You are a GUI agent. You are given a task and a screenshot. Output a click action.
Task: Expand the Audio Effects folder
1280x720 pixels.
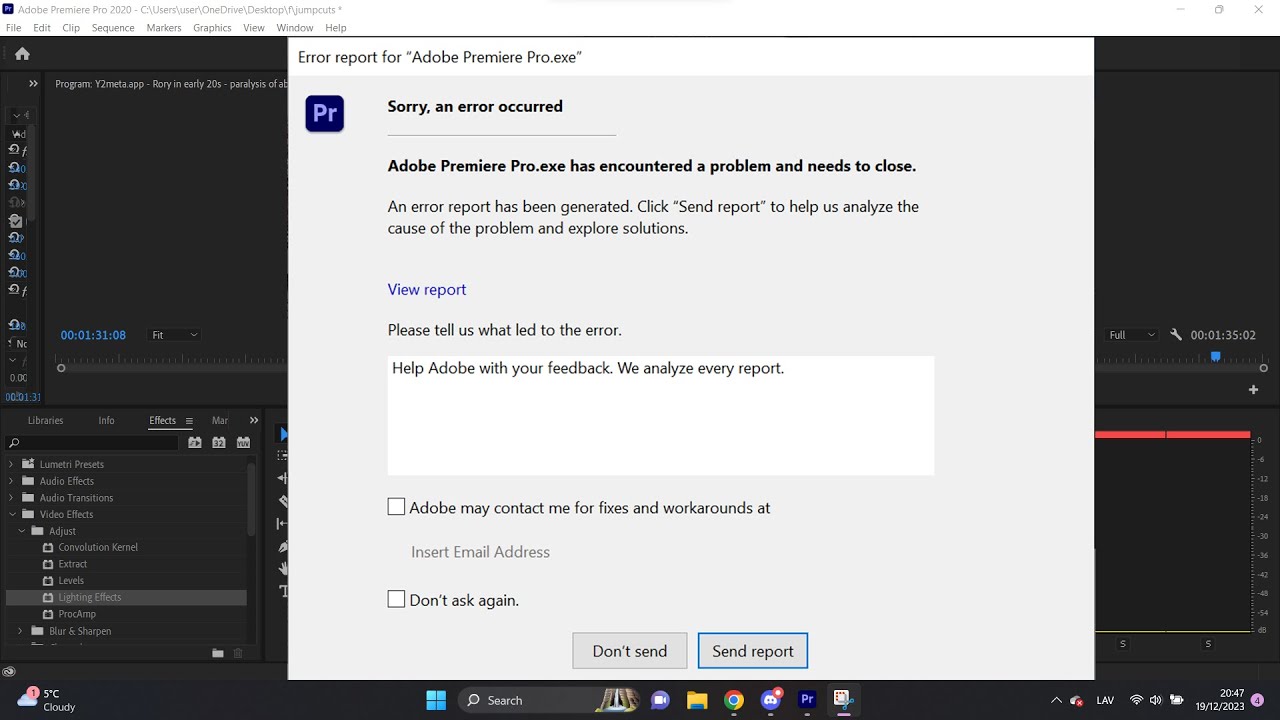pyautogui.click(x=11, y=481)
